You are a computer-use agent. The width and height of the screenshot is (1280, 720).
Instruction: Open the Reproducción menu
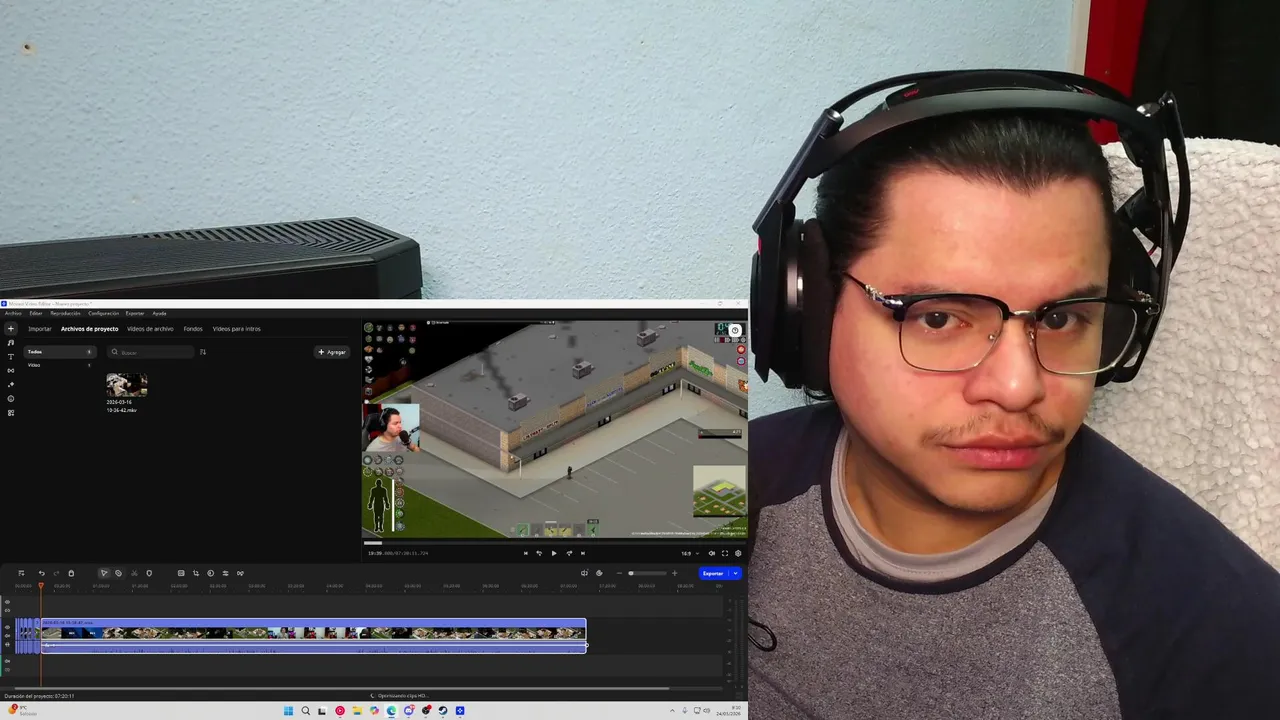click(x=65, y=313)
